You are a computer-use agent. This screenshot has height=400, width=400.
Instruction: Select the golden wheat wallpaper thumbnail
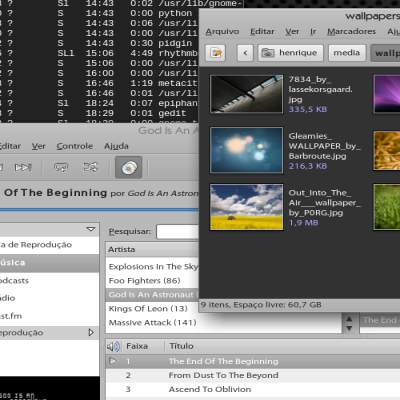coord(387,150)
